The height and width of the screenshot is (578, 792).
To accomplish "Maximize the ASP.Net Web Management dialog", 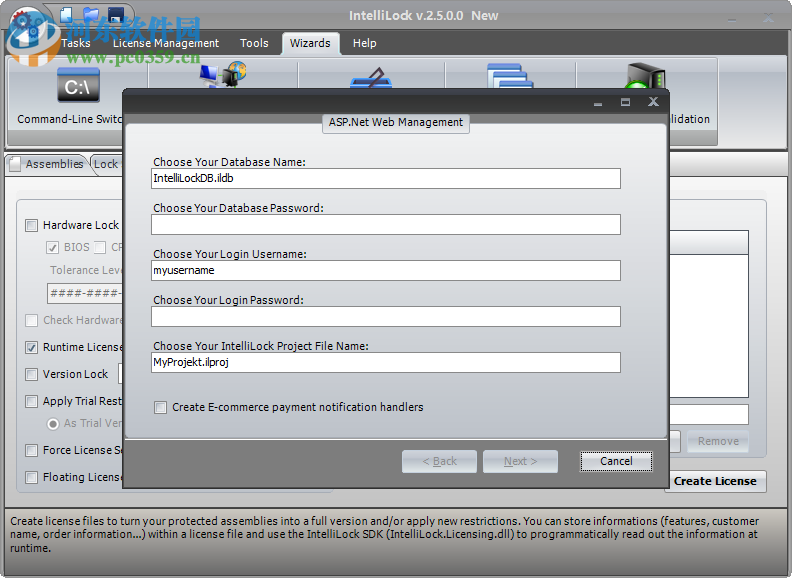I will pos(625,102).
